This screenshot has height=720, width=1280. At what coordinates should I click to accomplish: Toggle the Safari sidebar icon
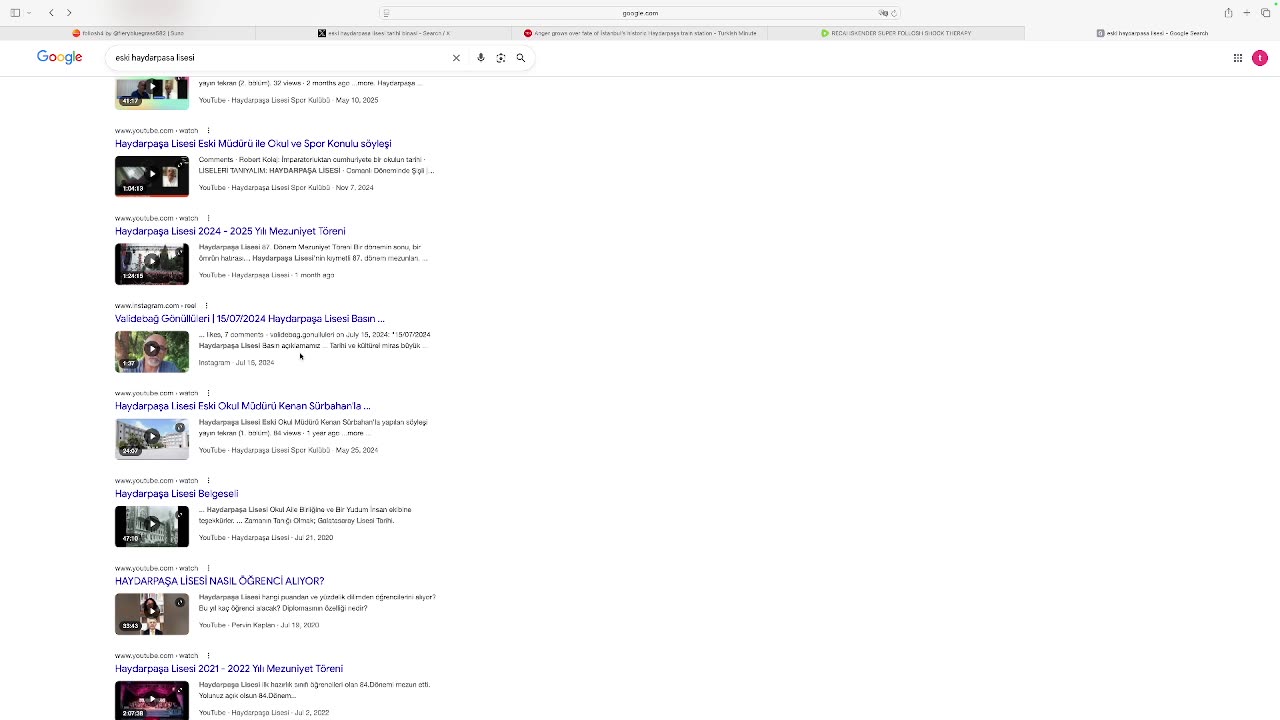[15, 13]
